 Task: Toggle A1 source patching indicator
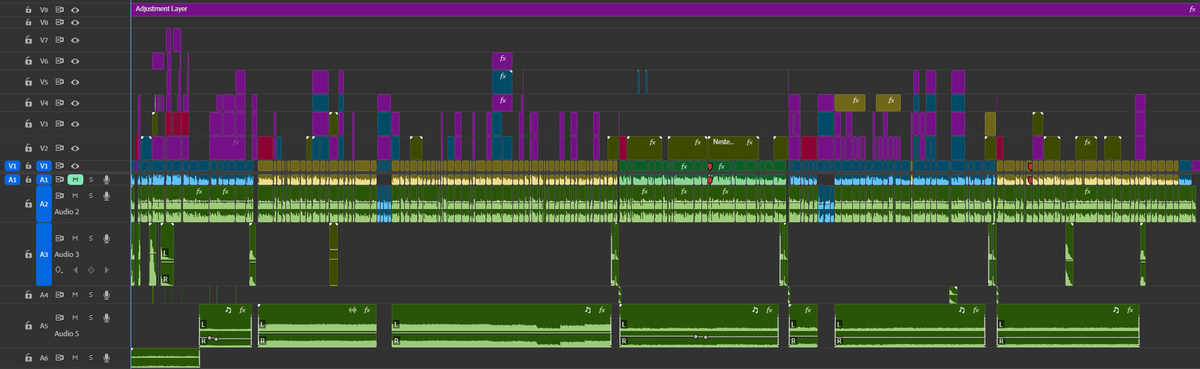(x=12, y=179)
